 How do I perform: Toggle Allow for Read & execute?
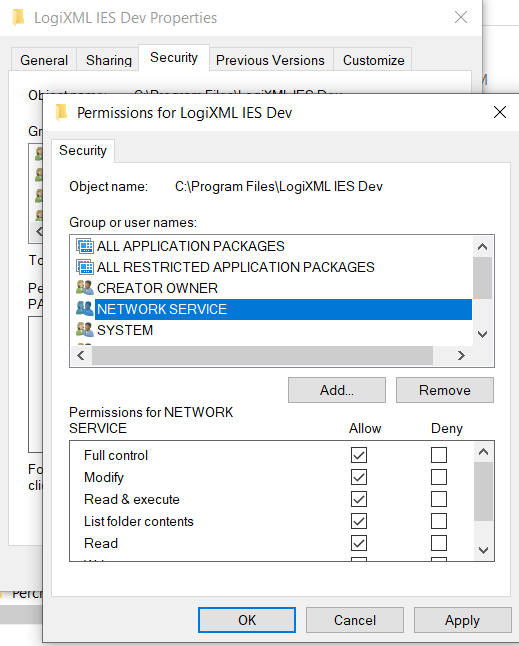click(x=359, y=499)
